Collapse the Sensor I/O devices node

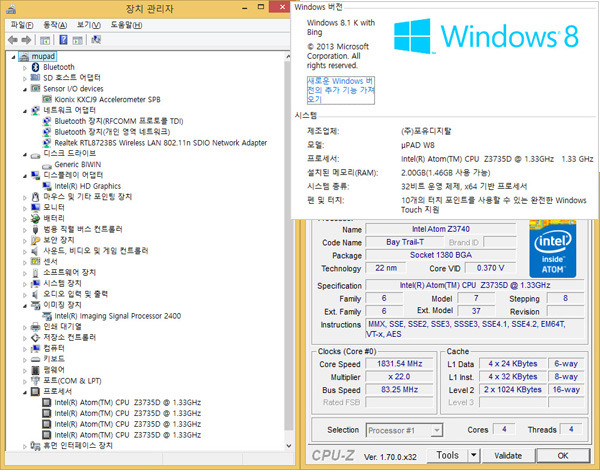(25, 89)
